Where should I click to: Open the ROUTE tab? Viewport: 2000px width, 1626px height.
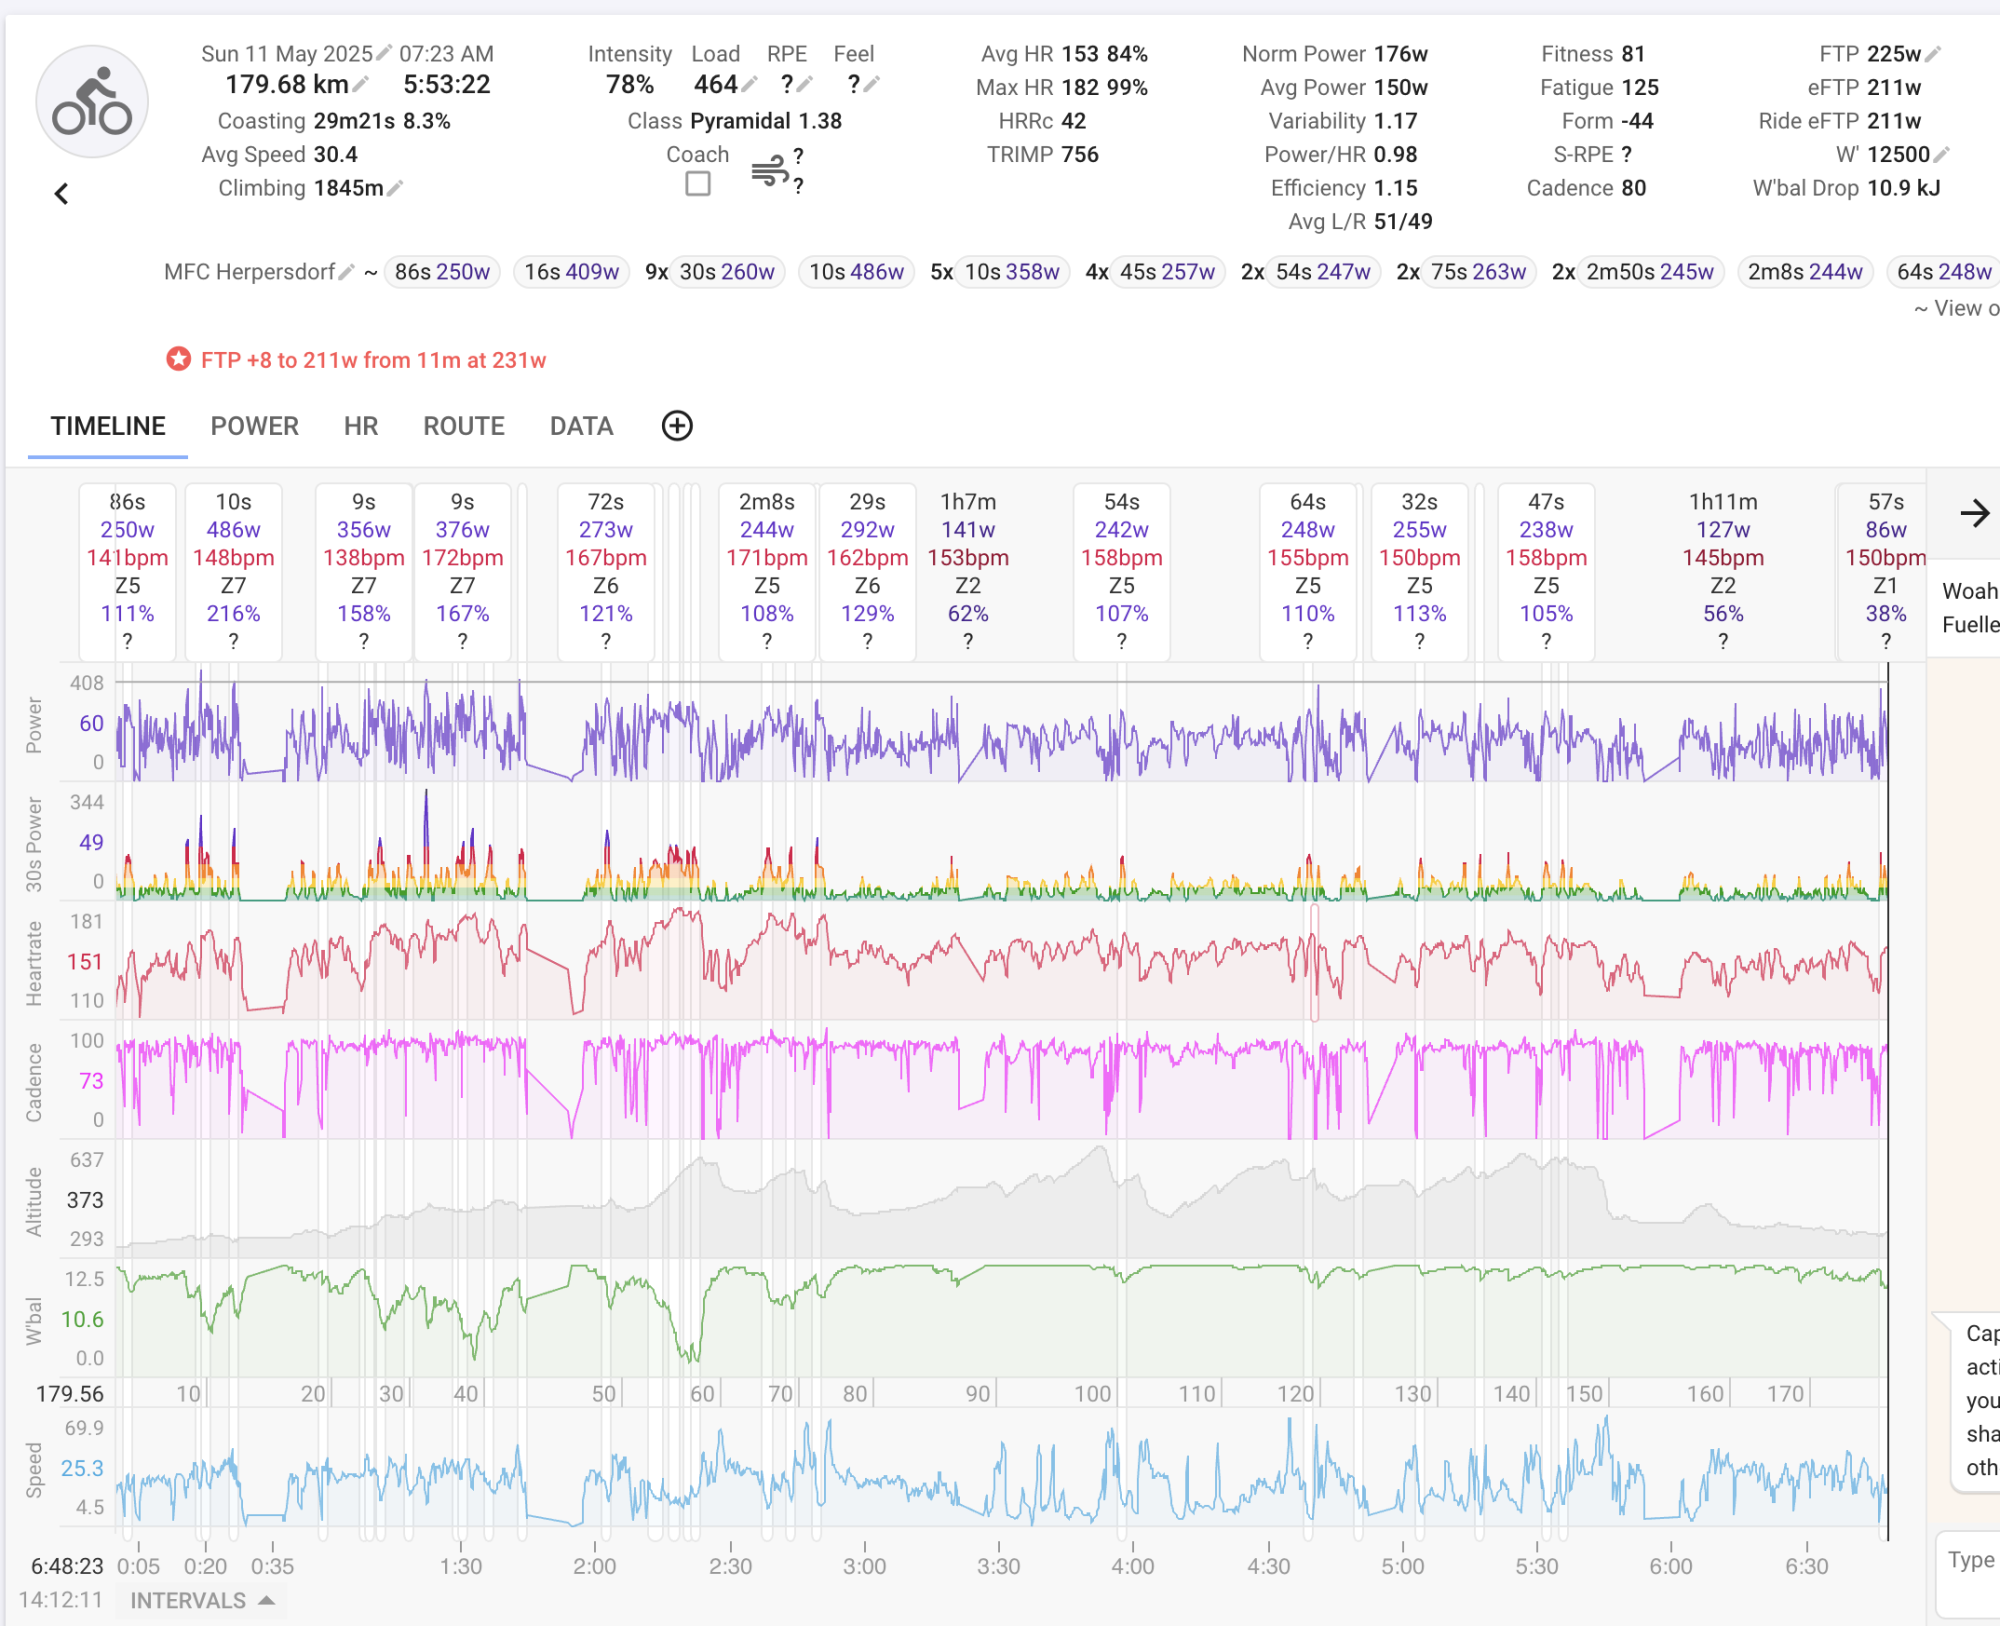(463, 426)
